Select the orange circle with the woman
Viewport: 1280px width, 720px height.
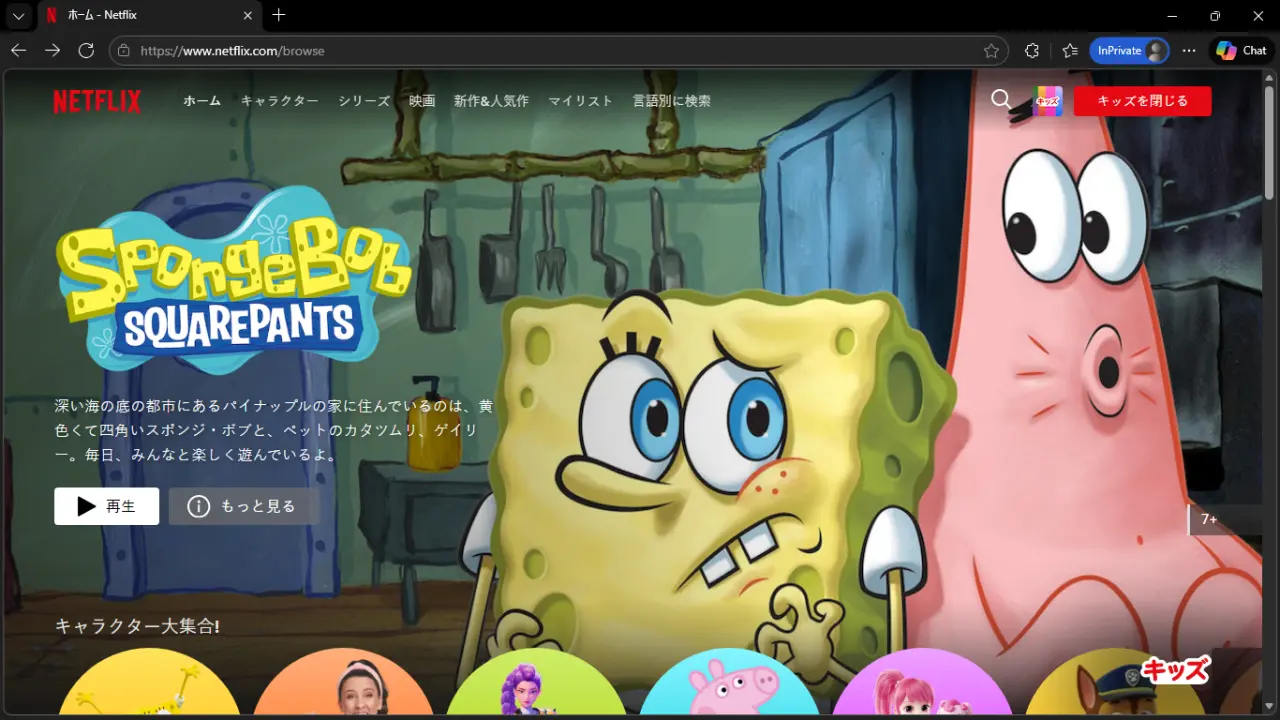[343, 682]
